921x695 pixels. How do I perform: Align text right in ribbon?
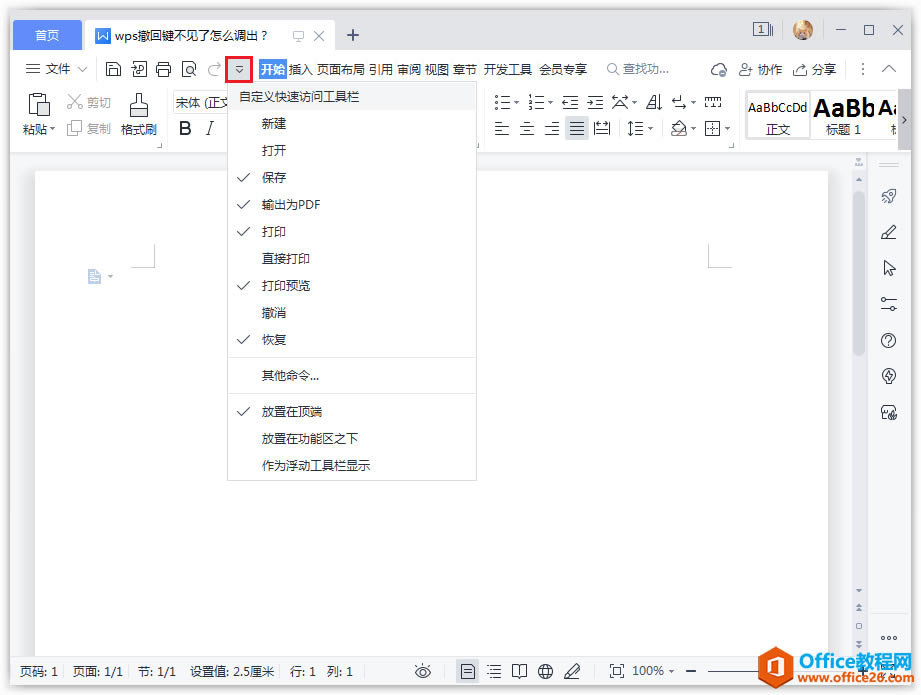click(552, 128)
